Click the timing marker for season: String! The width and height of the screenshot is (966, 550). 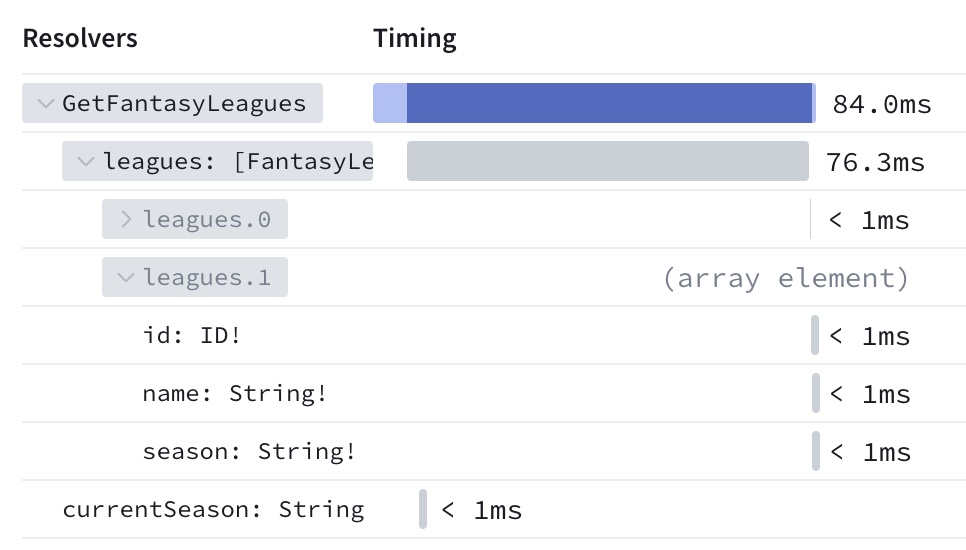[x=816, y=451]
